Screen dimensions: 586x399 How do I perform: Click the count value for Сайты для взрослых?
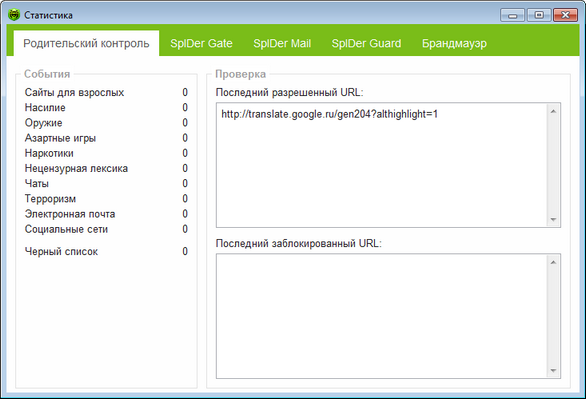coord(185,92)
